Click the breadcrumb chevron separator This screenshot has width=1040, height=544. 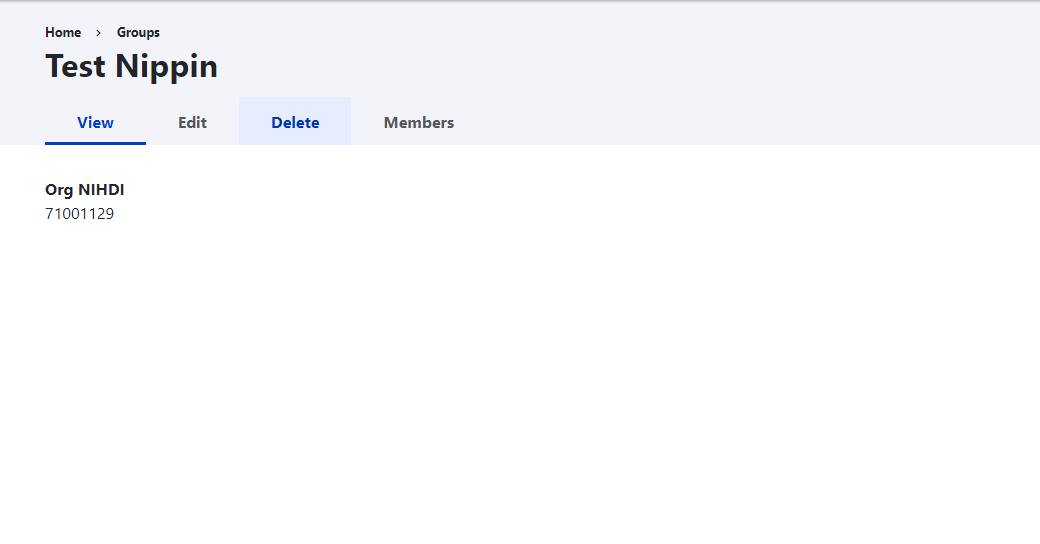coord(99,33)
